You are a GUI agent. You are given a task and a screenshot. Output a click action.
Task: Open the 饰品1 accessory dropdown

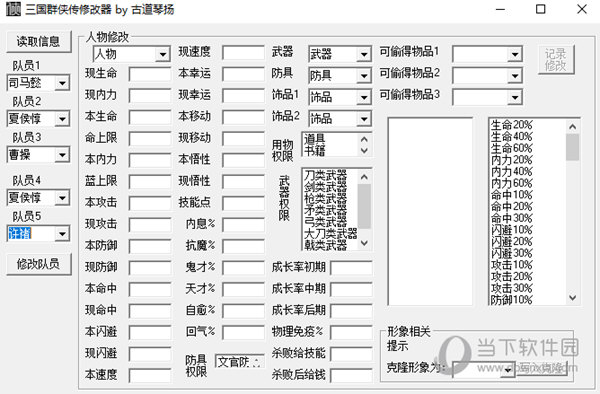coord(364,97)
